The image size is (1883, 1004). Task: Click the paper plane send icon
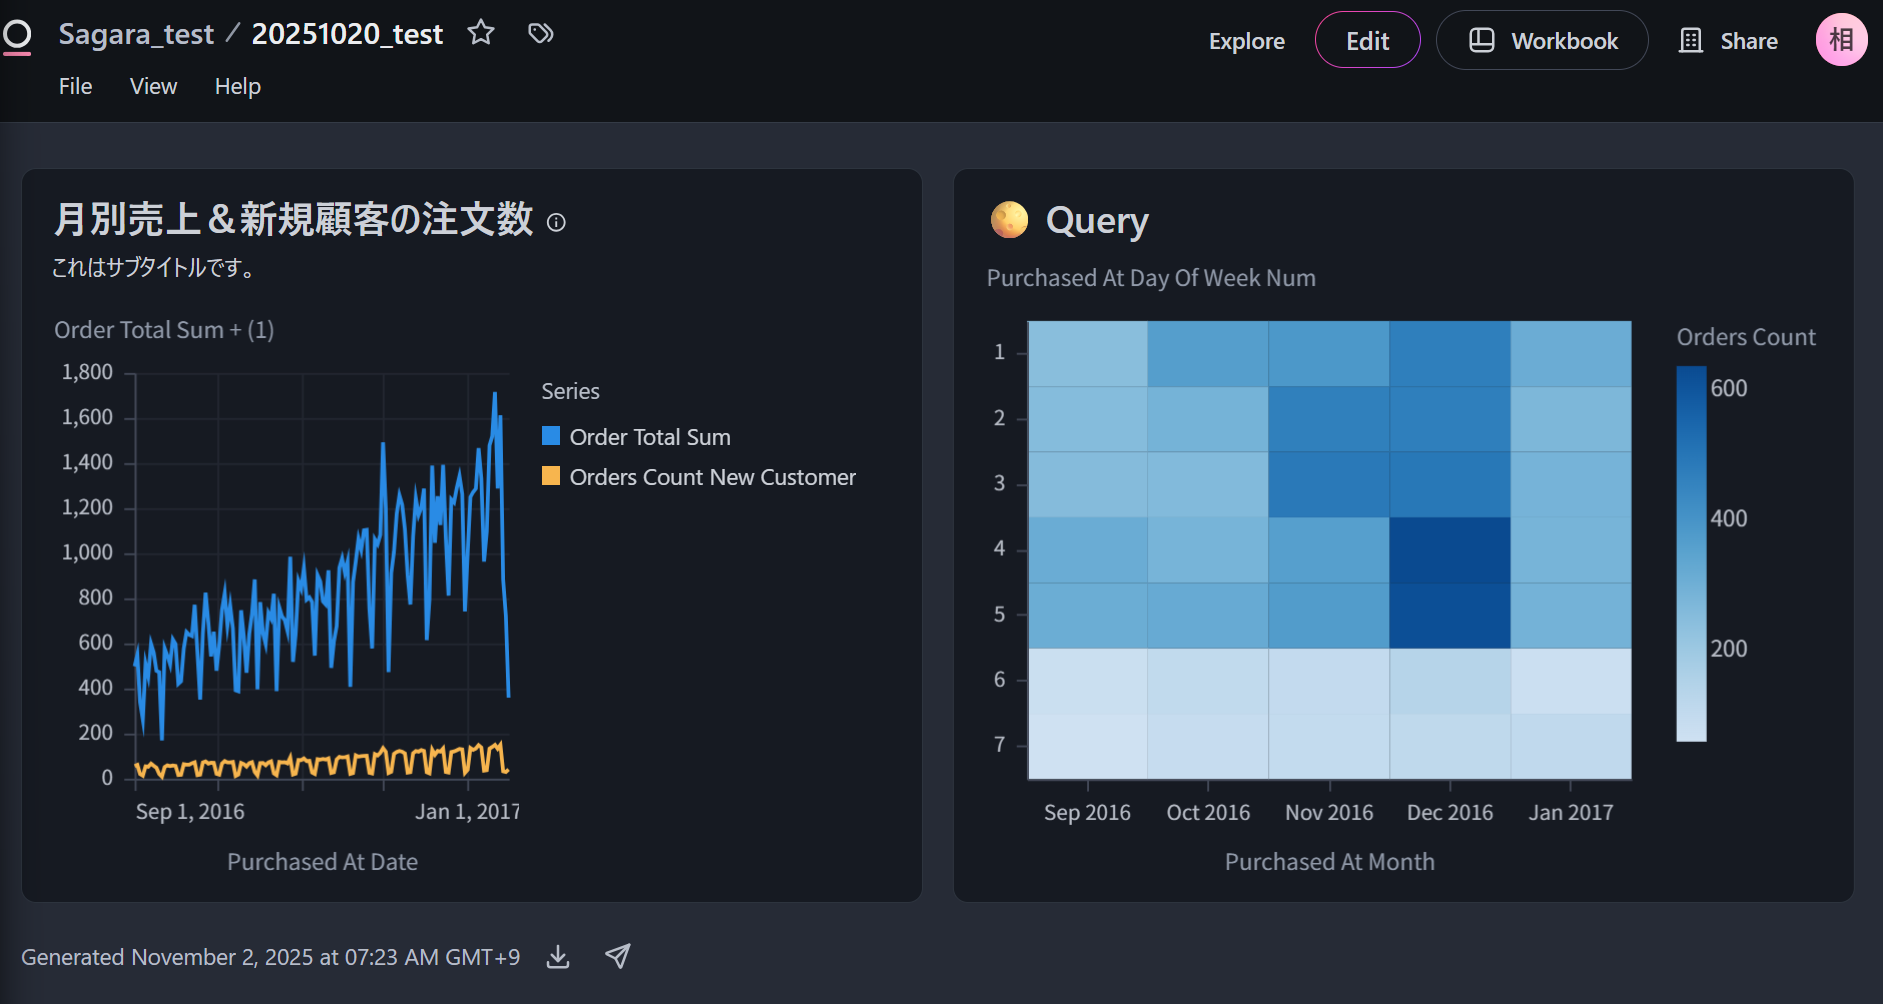[x=618, y=956]
